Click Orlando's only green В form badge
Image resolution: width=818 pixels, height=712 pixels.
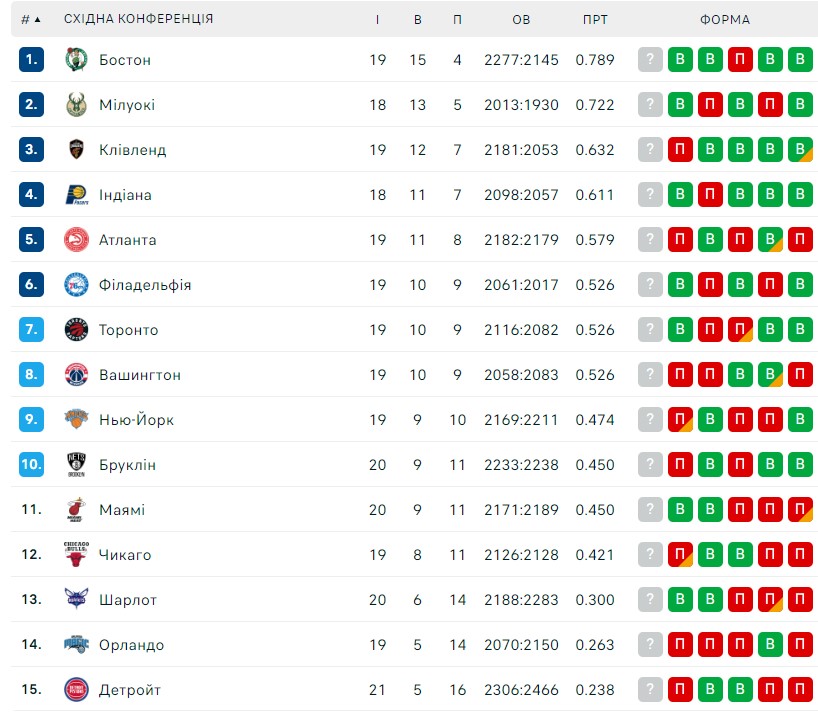tap(770, 644)
